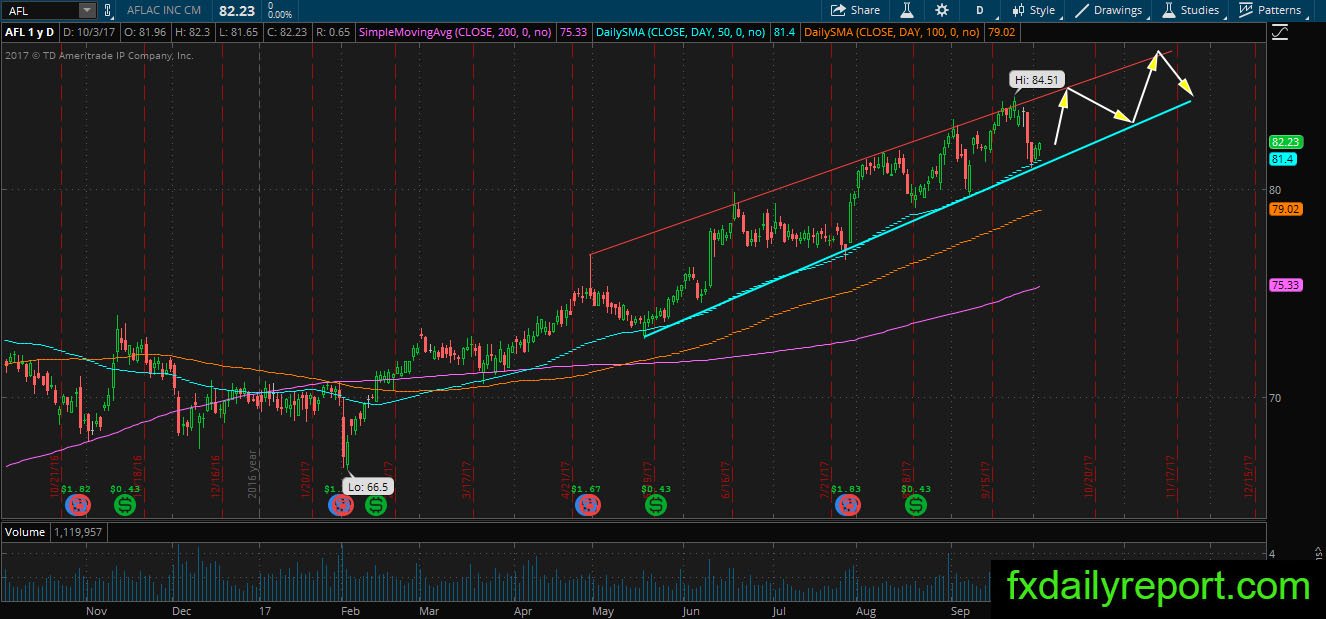Click the Hi: 84.51 price bubble

click(1036, 79)
